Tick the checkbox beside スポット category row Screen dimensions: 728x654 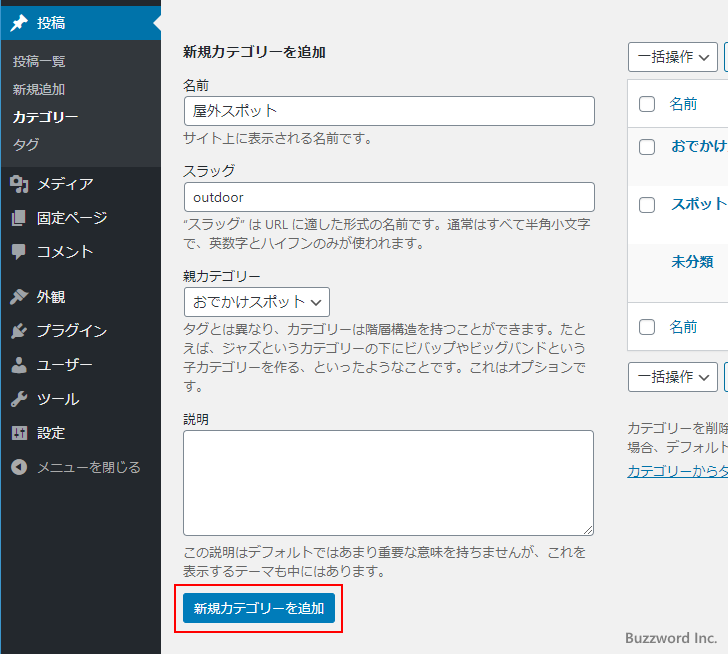[x=647, y=204]
